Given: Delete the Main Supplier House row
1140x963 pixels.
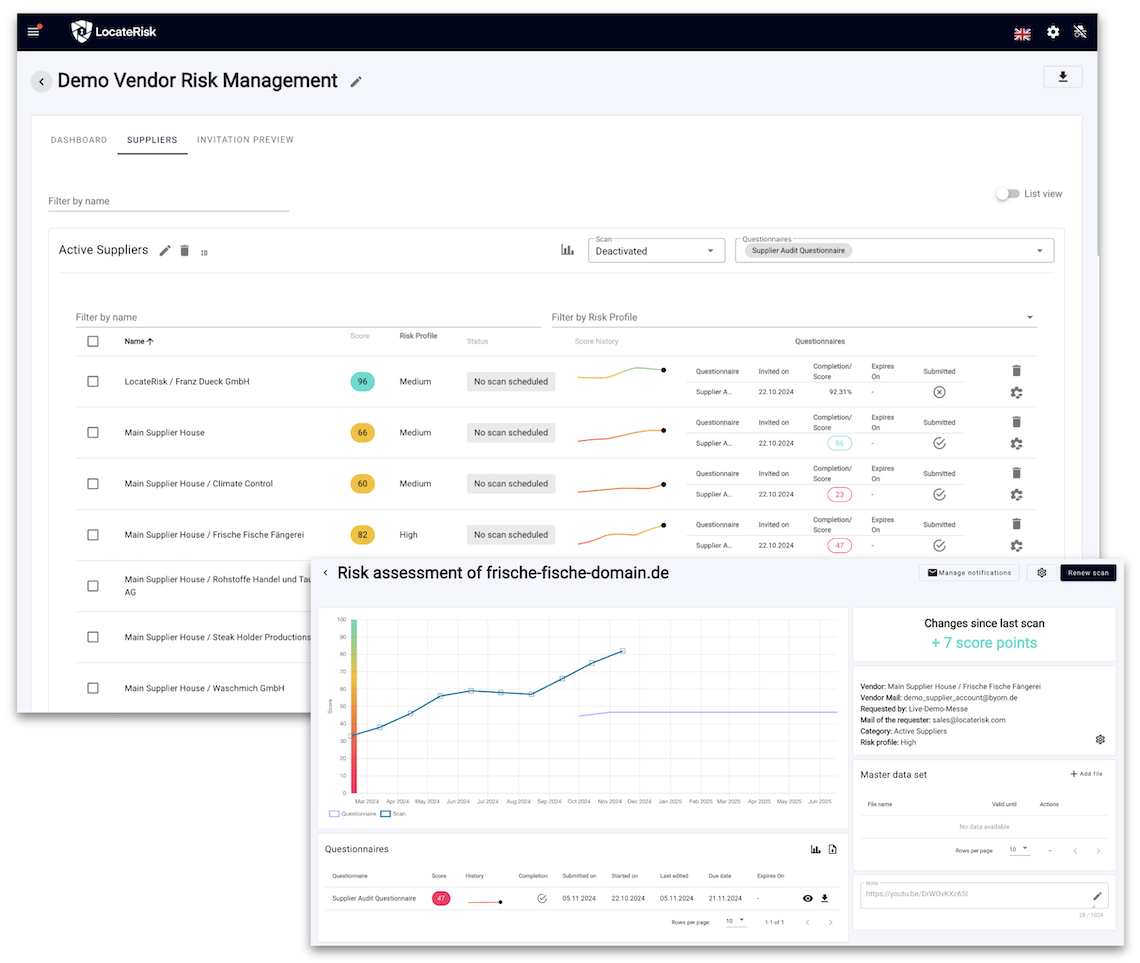Looking at the screenshot, I should tap(1016, 422).
